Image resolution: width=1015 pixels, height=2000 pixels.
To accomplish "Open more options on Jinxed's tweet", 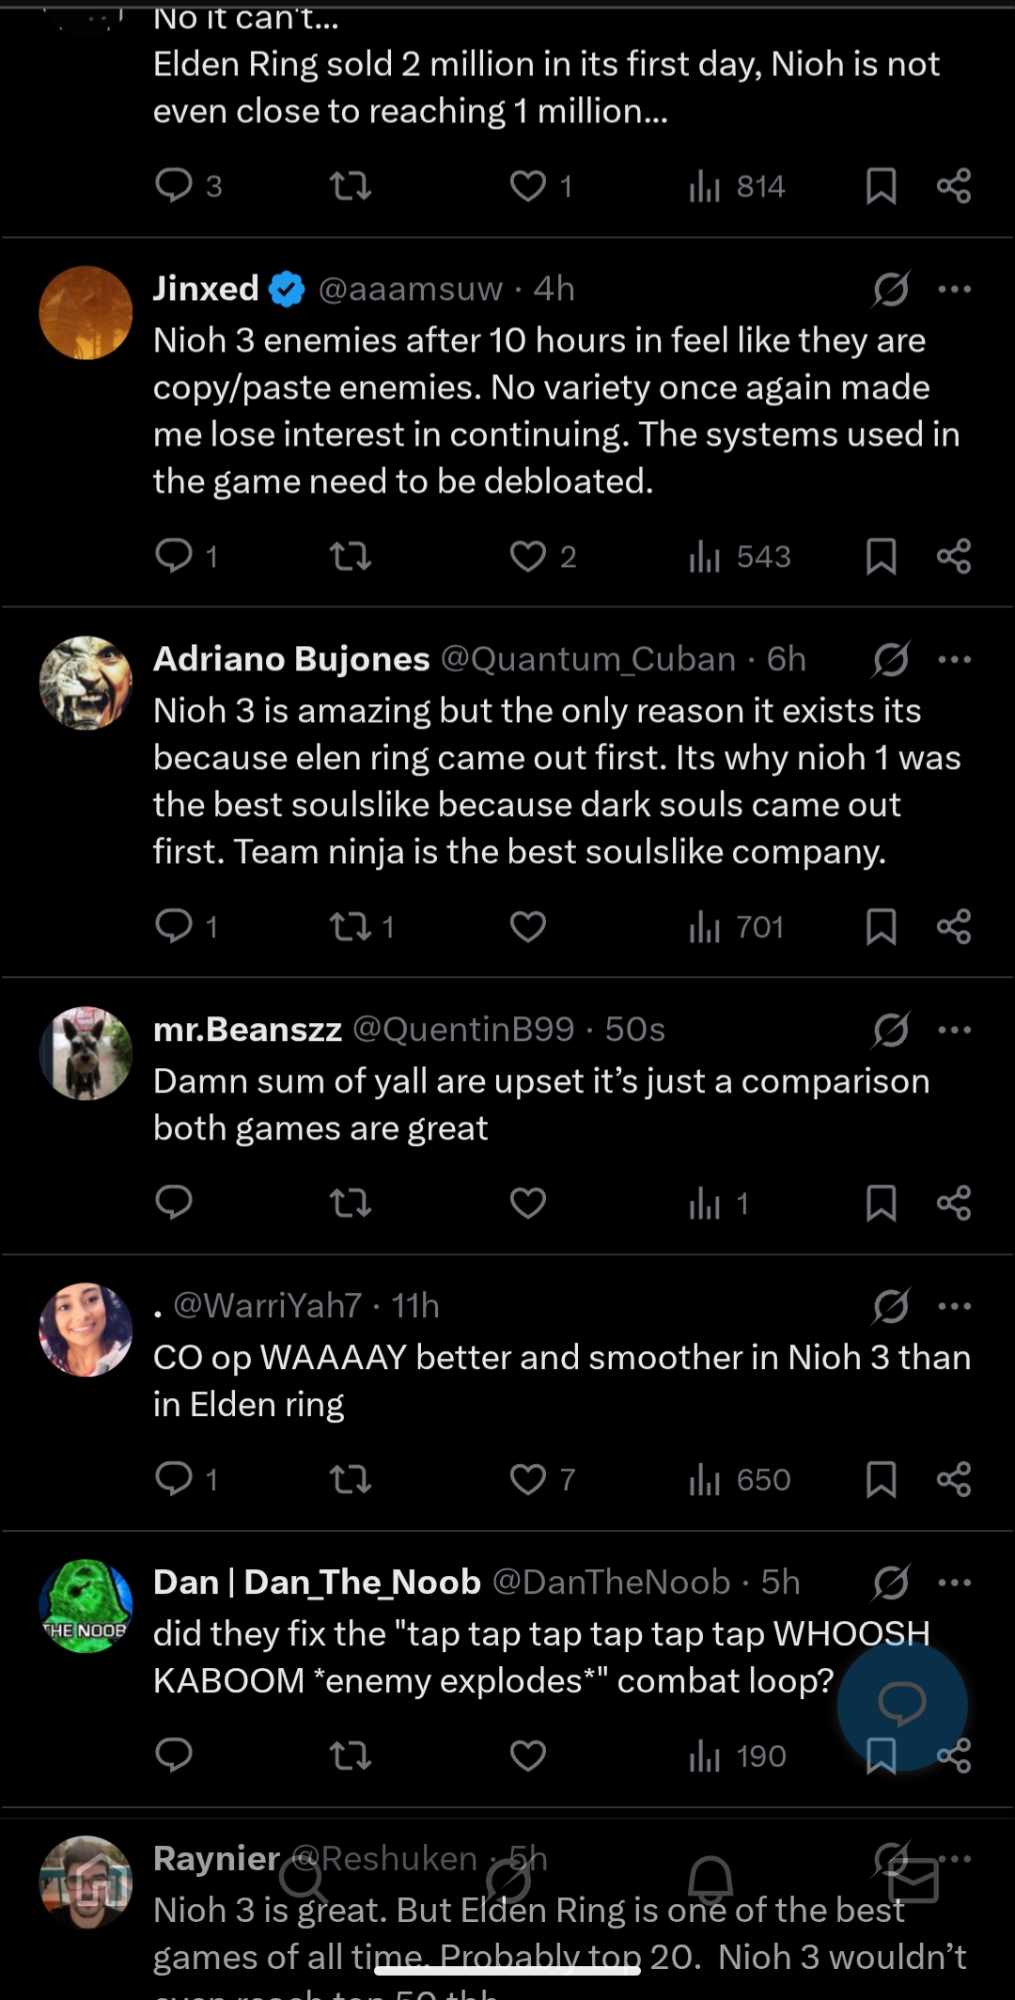I will coord(955,289).
